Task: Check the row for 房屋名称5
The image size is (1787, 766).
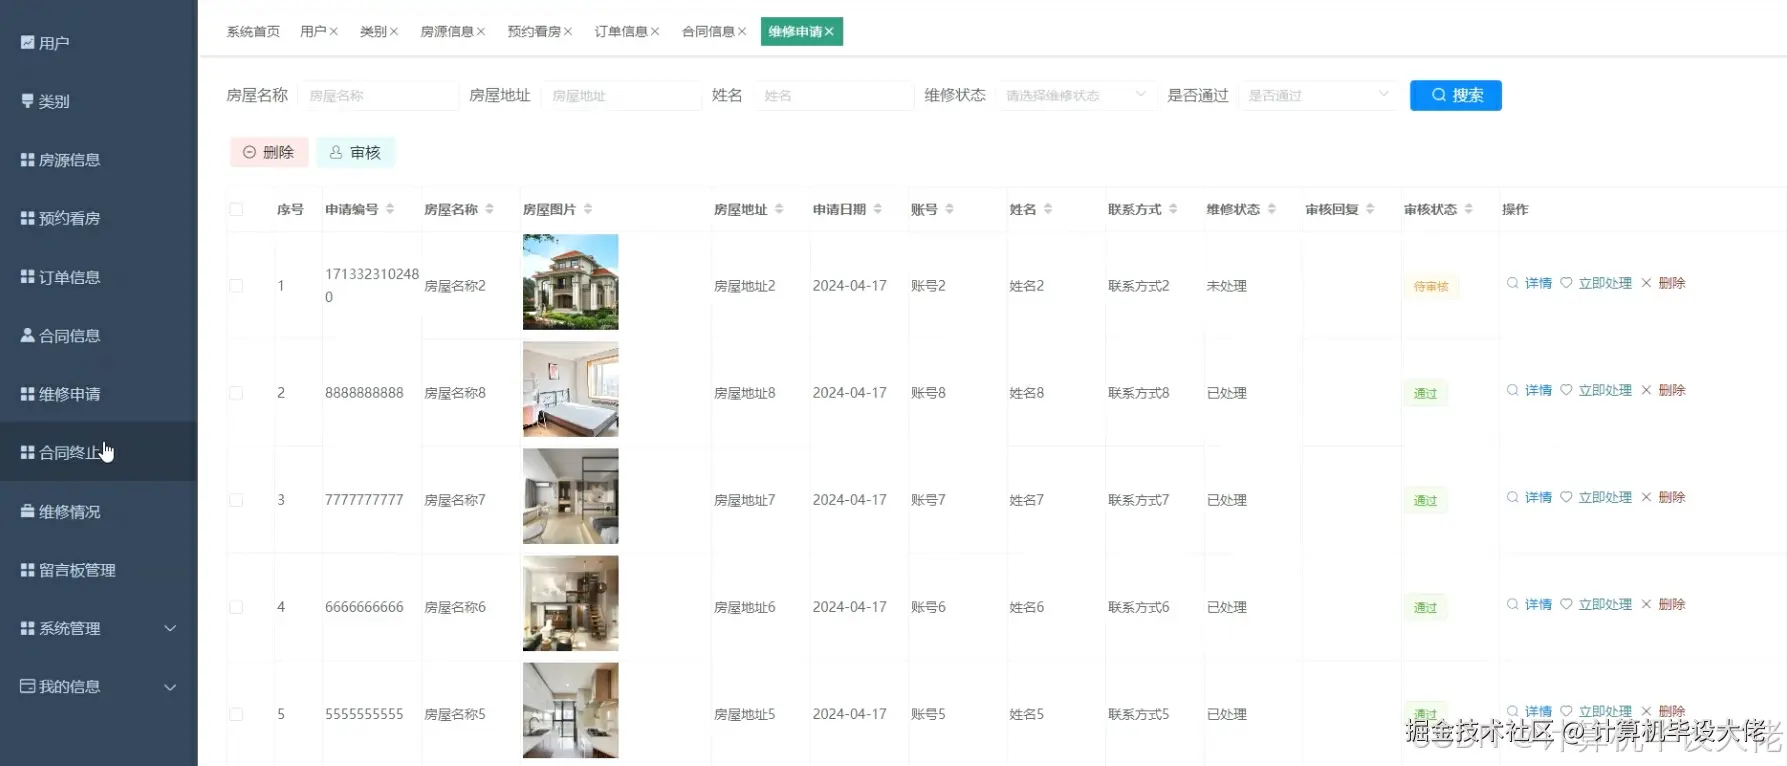Action: [236, 714]
